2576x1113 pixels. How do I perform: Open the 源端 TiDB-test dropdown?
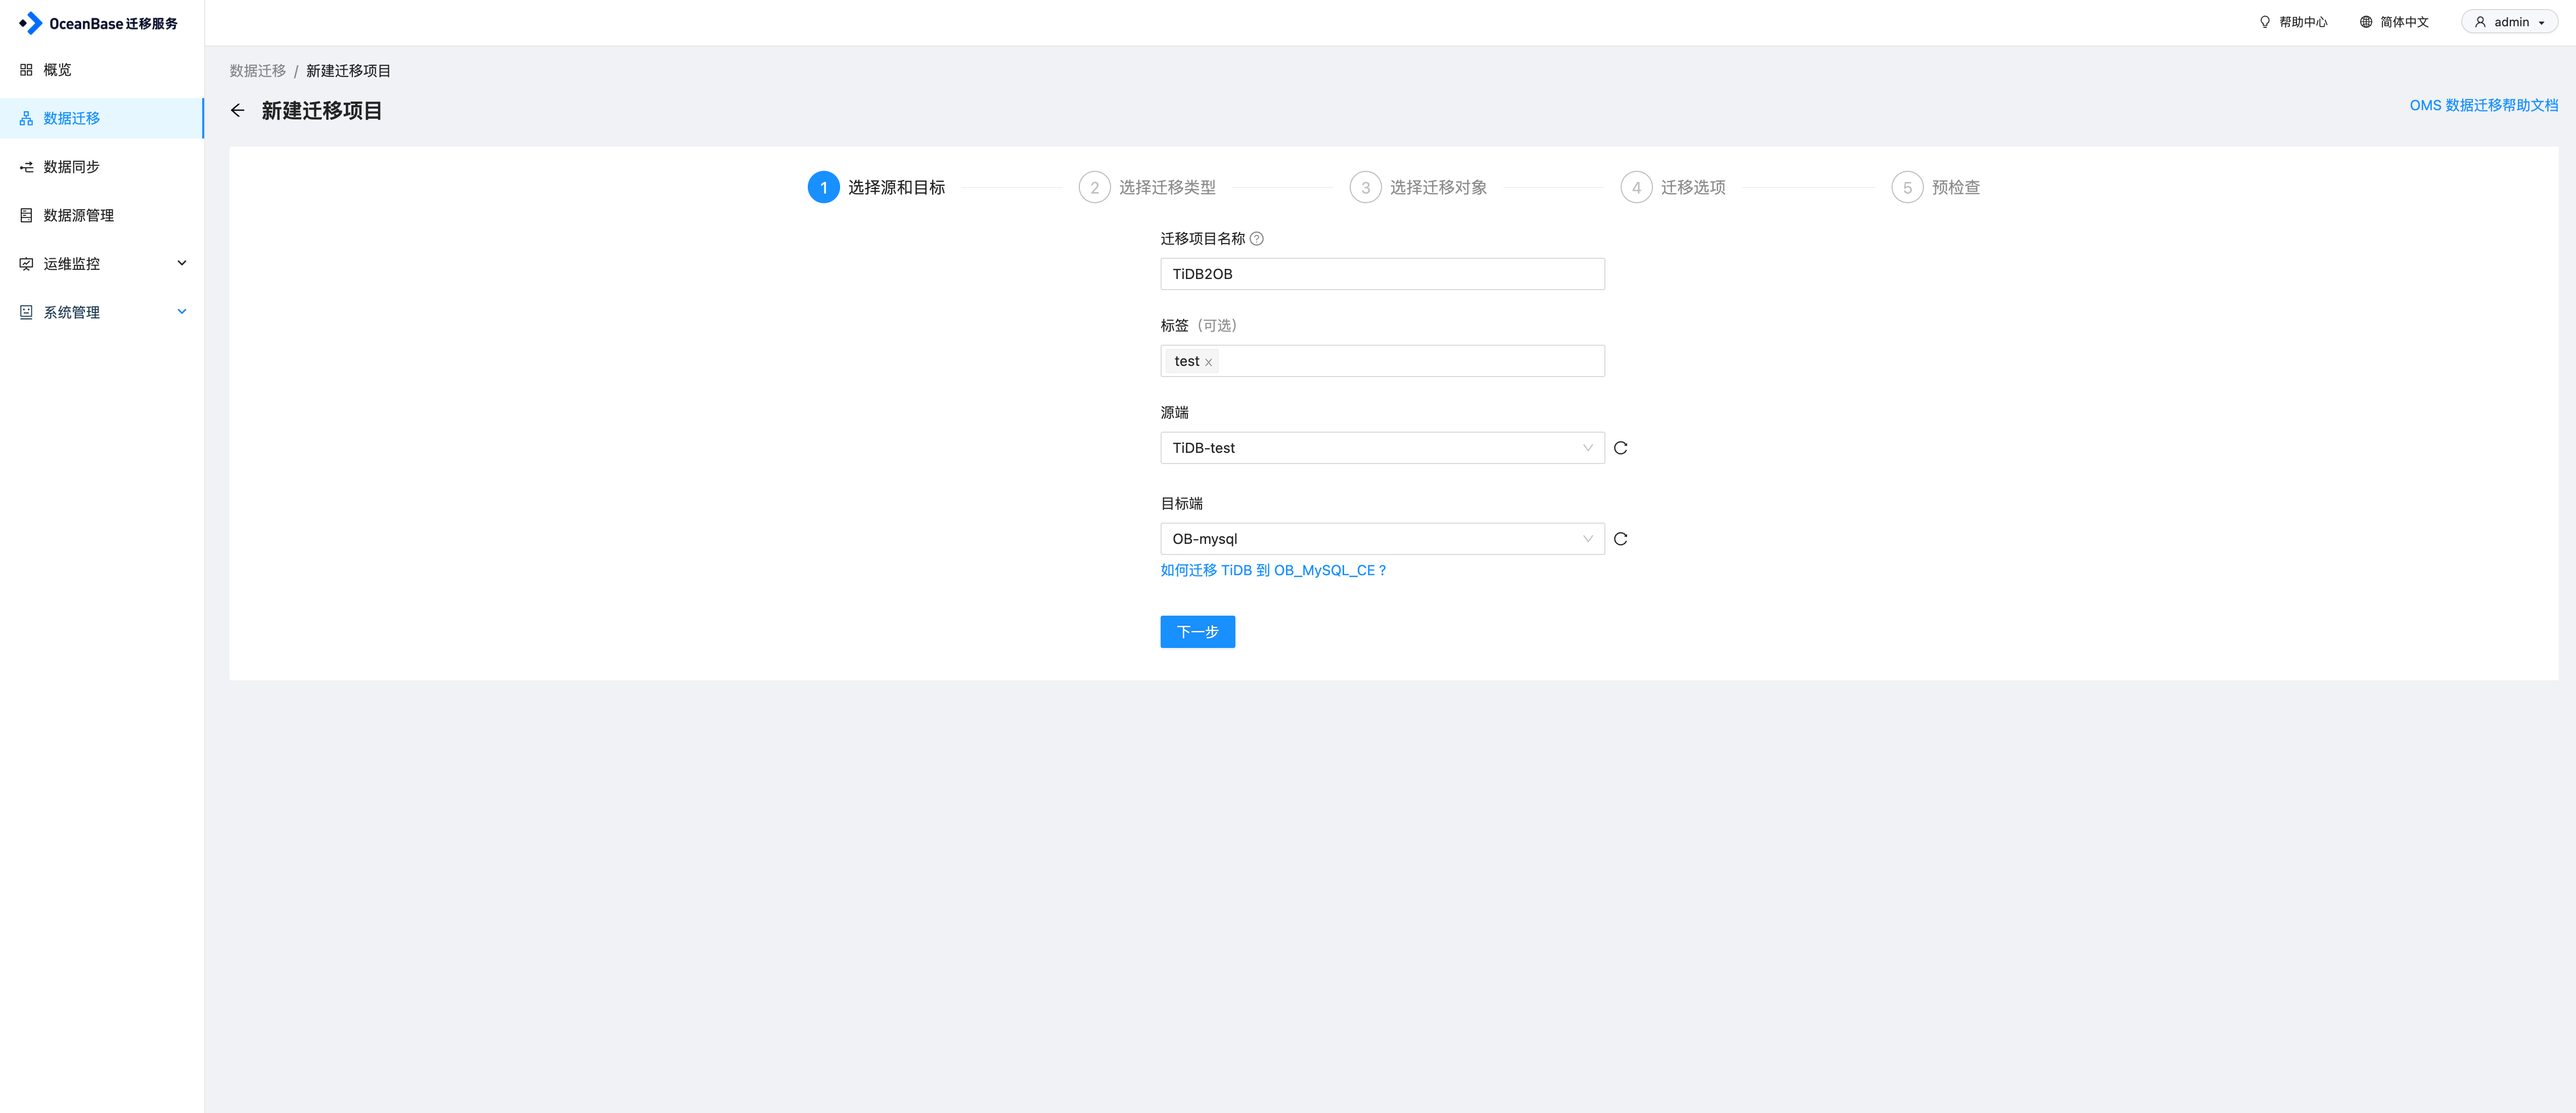(x=1382, y=448)
